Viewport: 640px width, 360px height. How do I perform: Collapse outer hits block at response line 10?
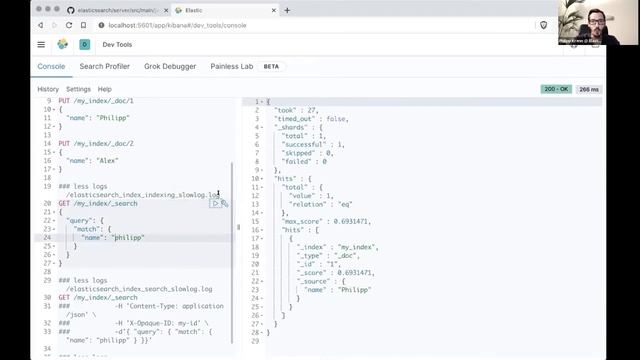[x=262, y=179]
